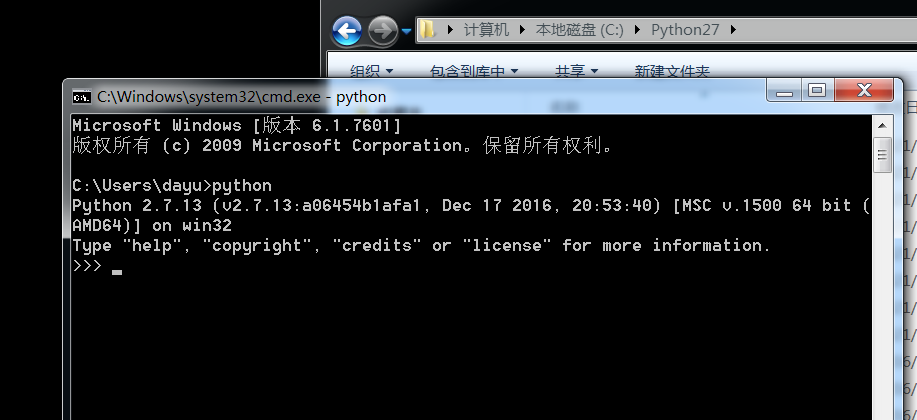Screen dimensions: 917x420
Task: Click the Python >>> prompt line
Action: (97, 266)
